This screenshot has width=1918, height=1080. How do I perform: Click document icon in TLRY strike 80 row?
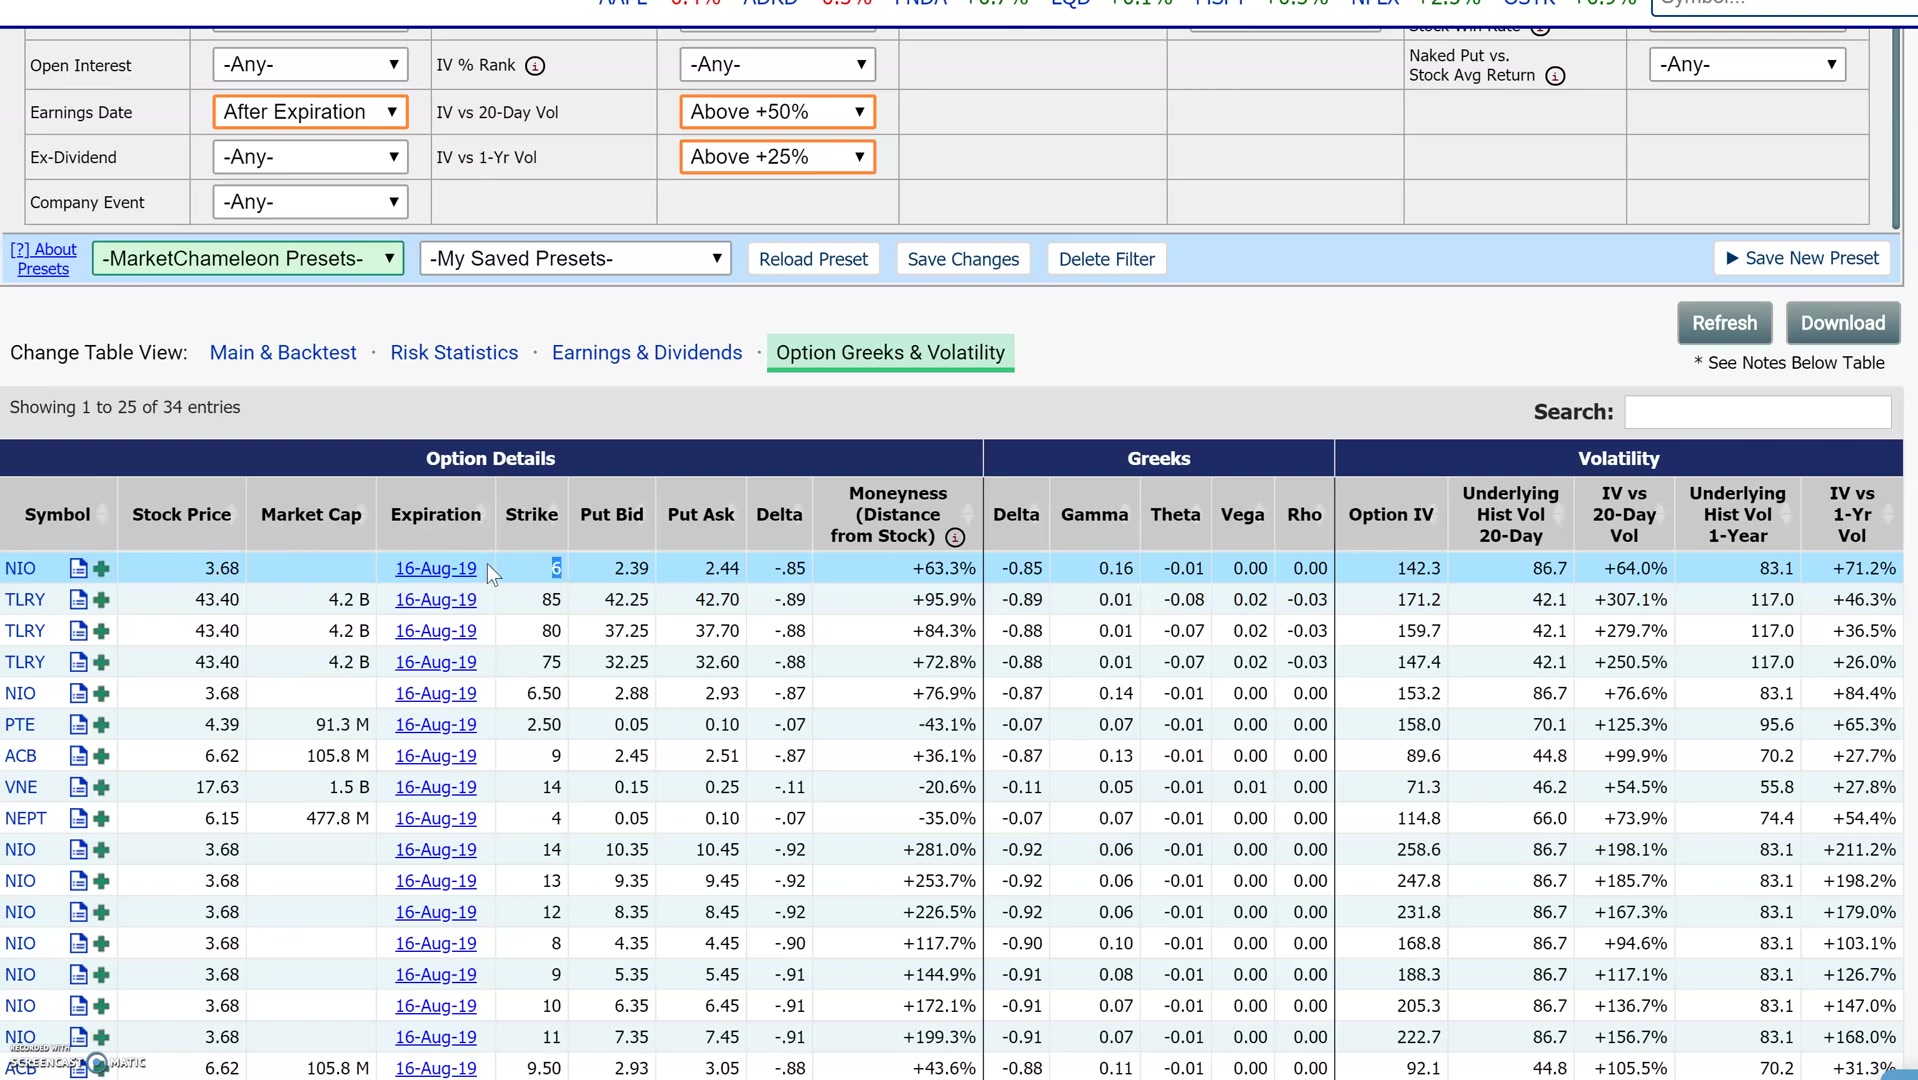78,631
